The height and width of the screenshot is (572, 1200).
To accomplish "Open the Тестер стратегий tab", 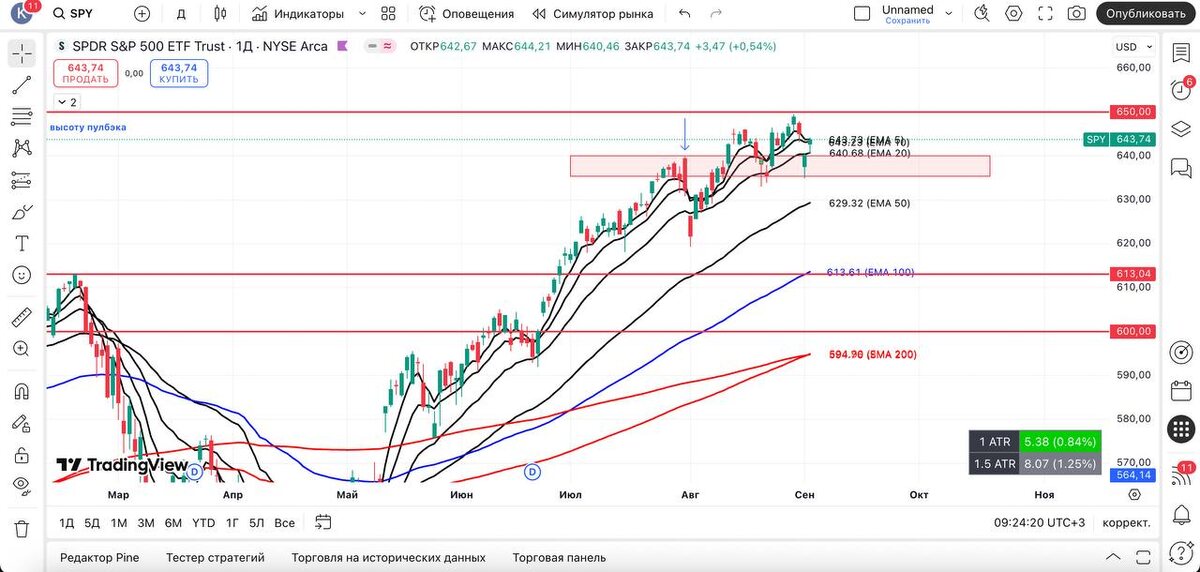I will tap(215, 558).
